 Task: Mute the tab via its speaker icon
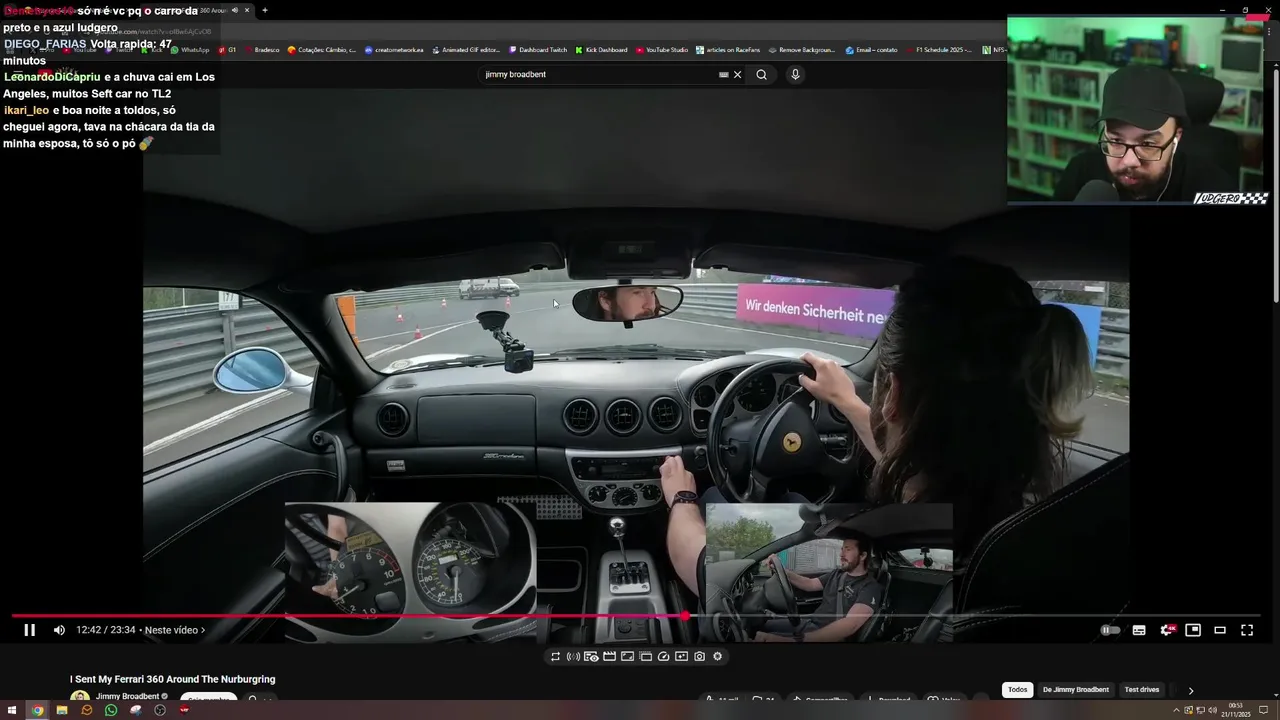tap(235, 10)
